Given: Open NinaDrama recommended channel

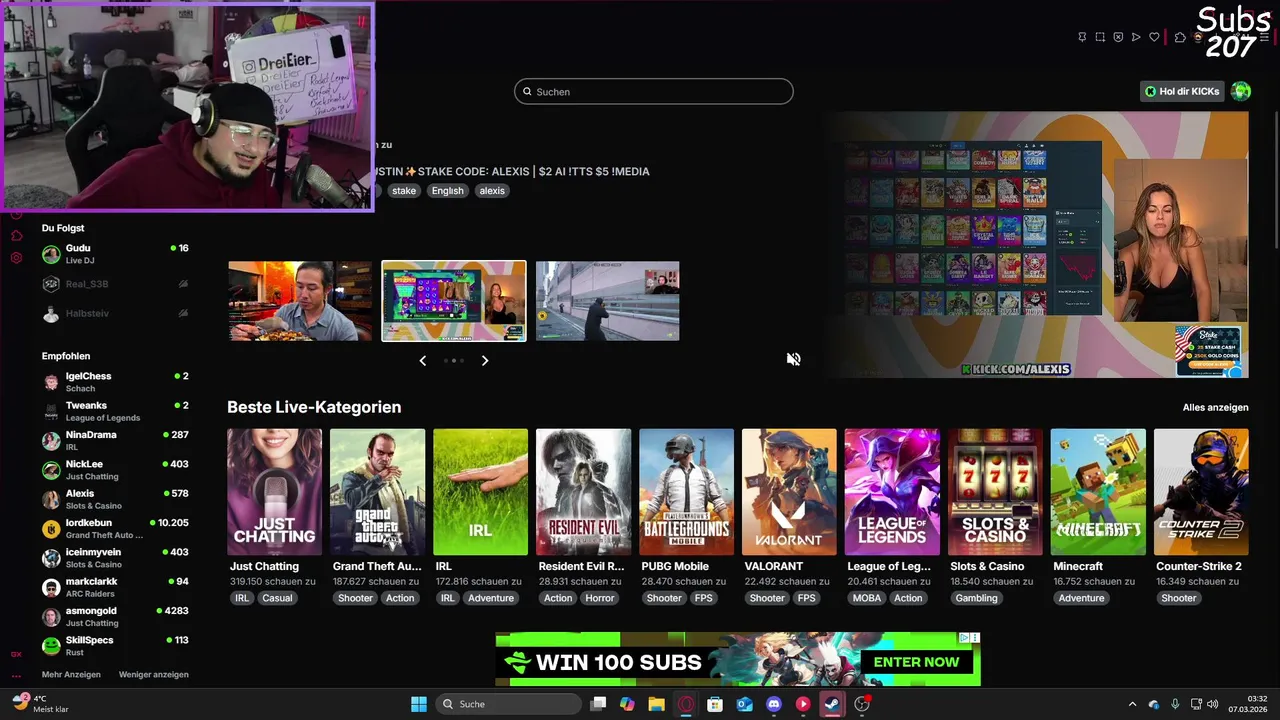Looking at the screenshot, I should tap(115, 441).
